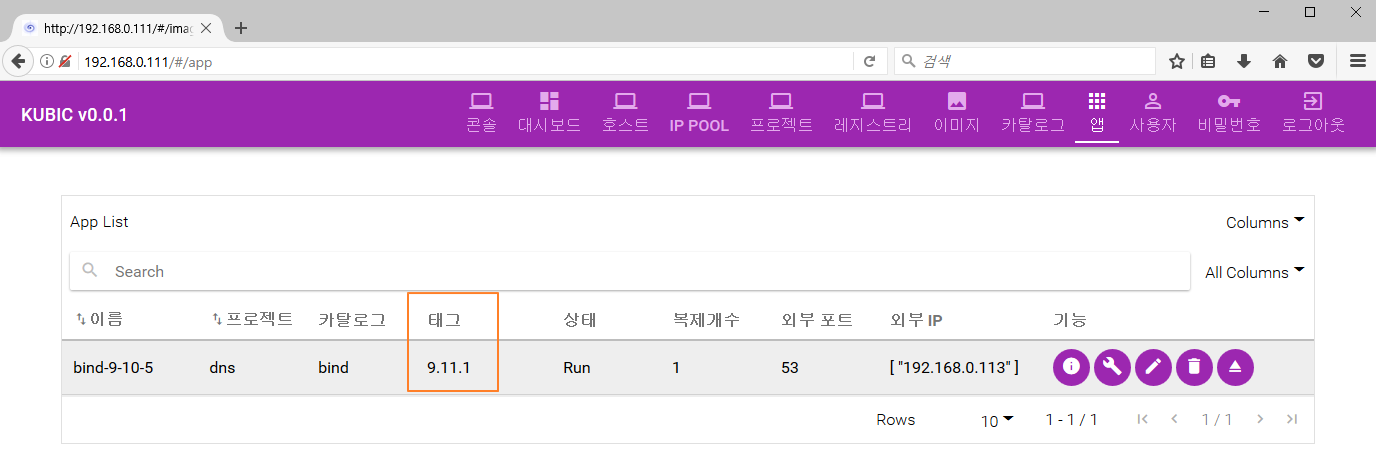Navigate to 프로젝트 projects
Viewport: 1376px width, 452px height.
click(781, 113)
